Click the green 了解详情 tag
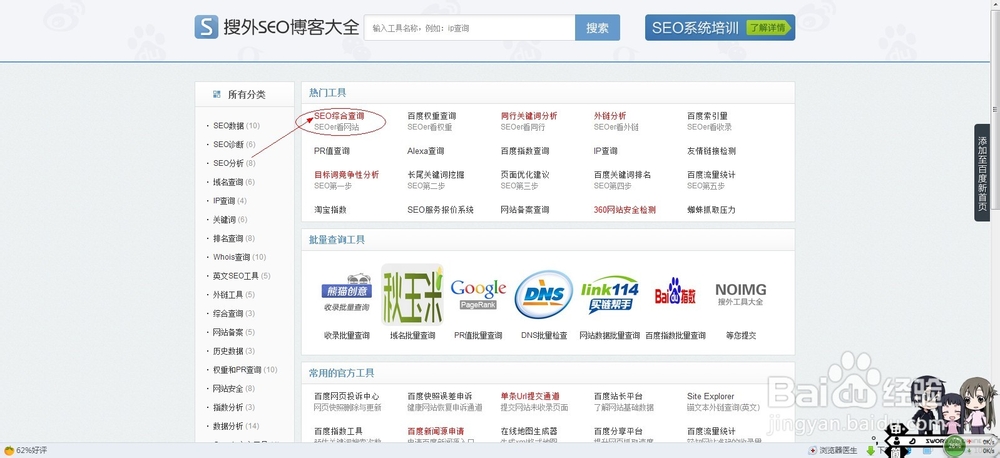Screen dimensions: 1000x458 coord(768,27)
